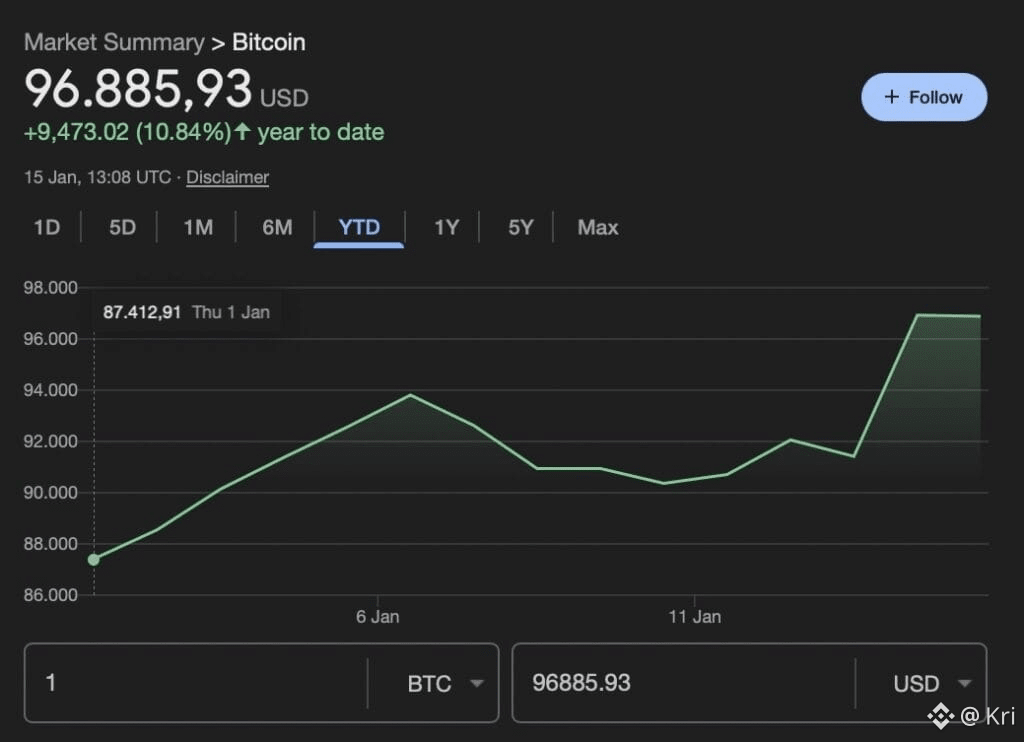Open the Market Summary breadcrumb link
This screenshot has height=742, width=1024.
coord(113,42)
